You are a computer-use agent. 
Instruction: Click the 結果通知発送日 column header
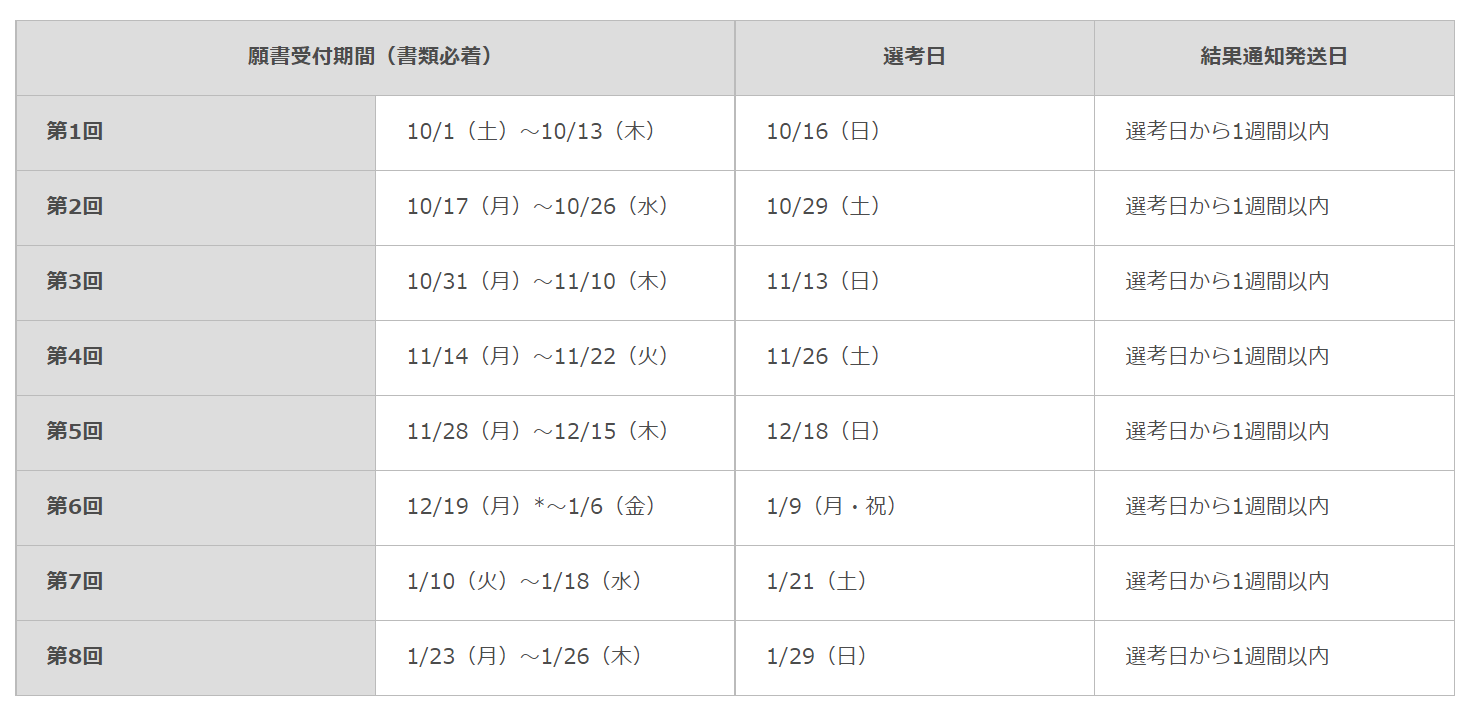(1274, 58)
